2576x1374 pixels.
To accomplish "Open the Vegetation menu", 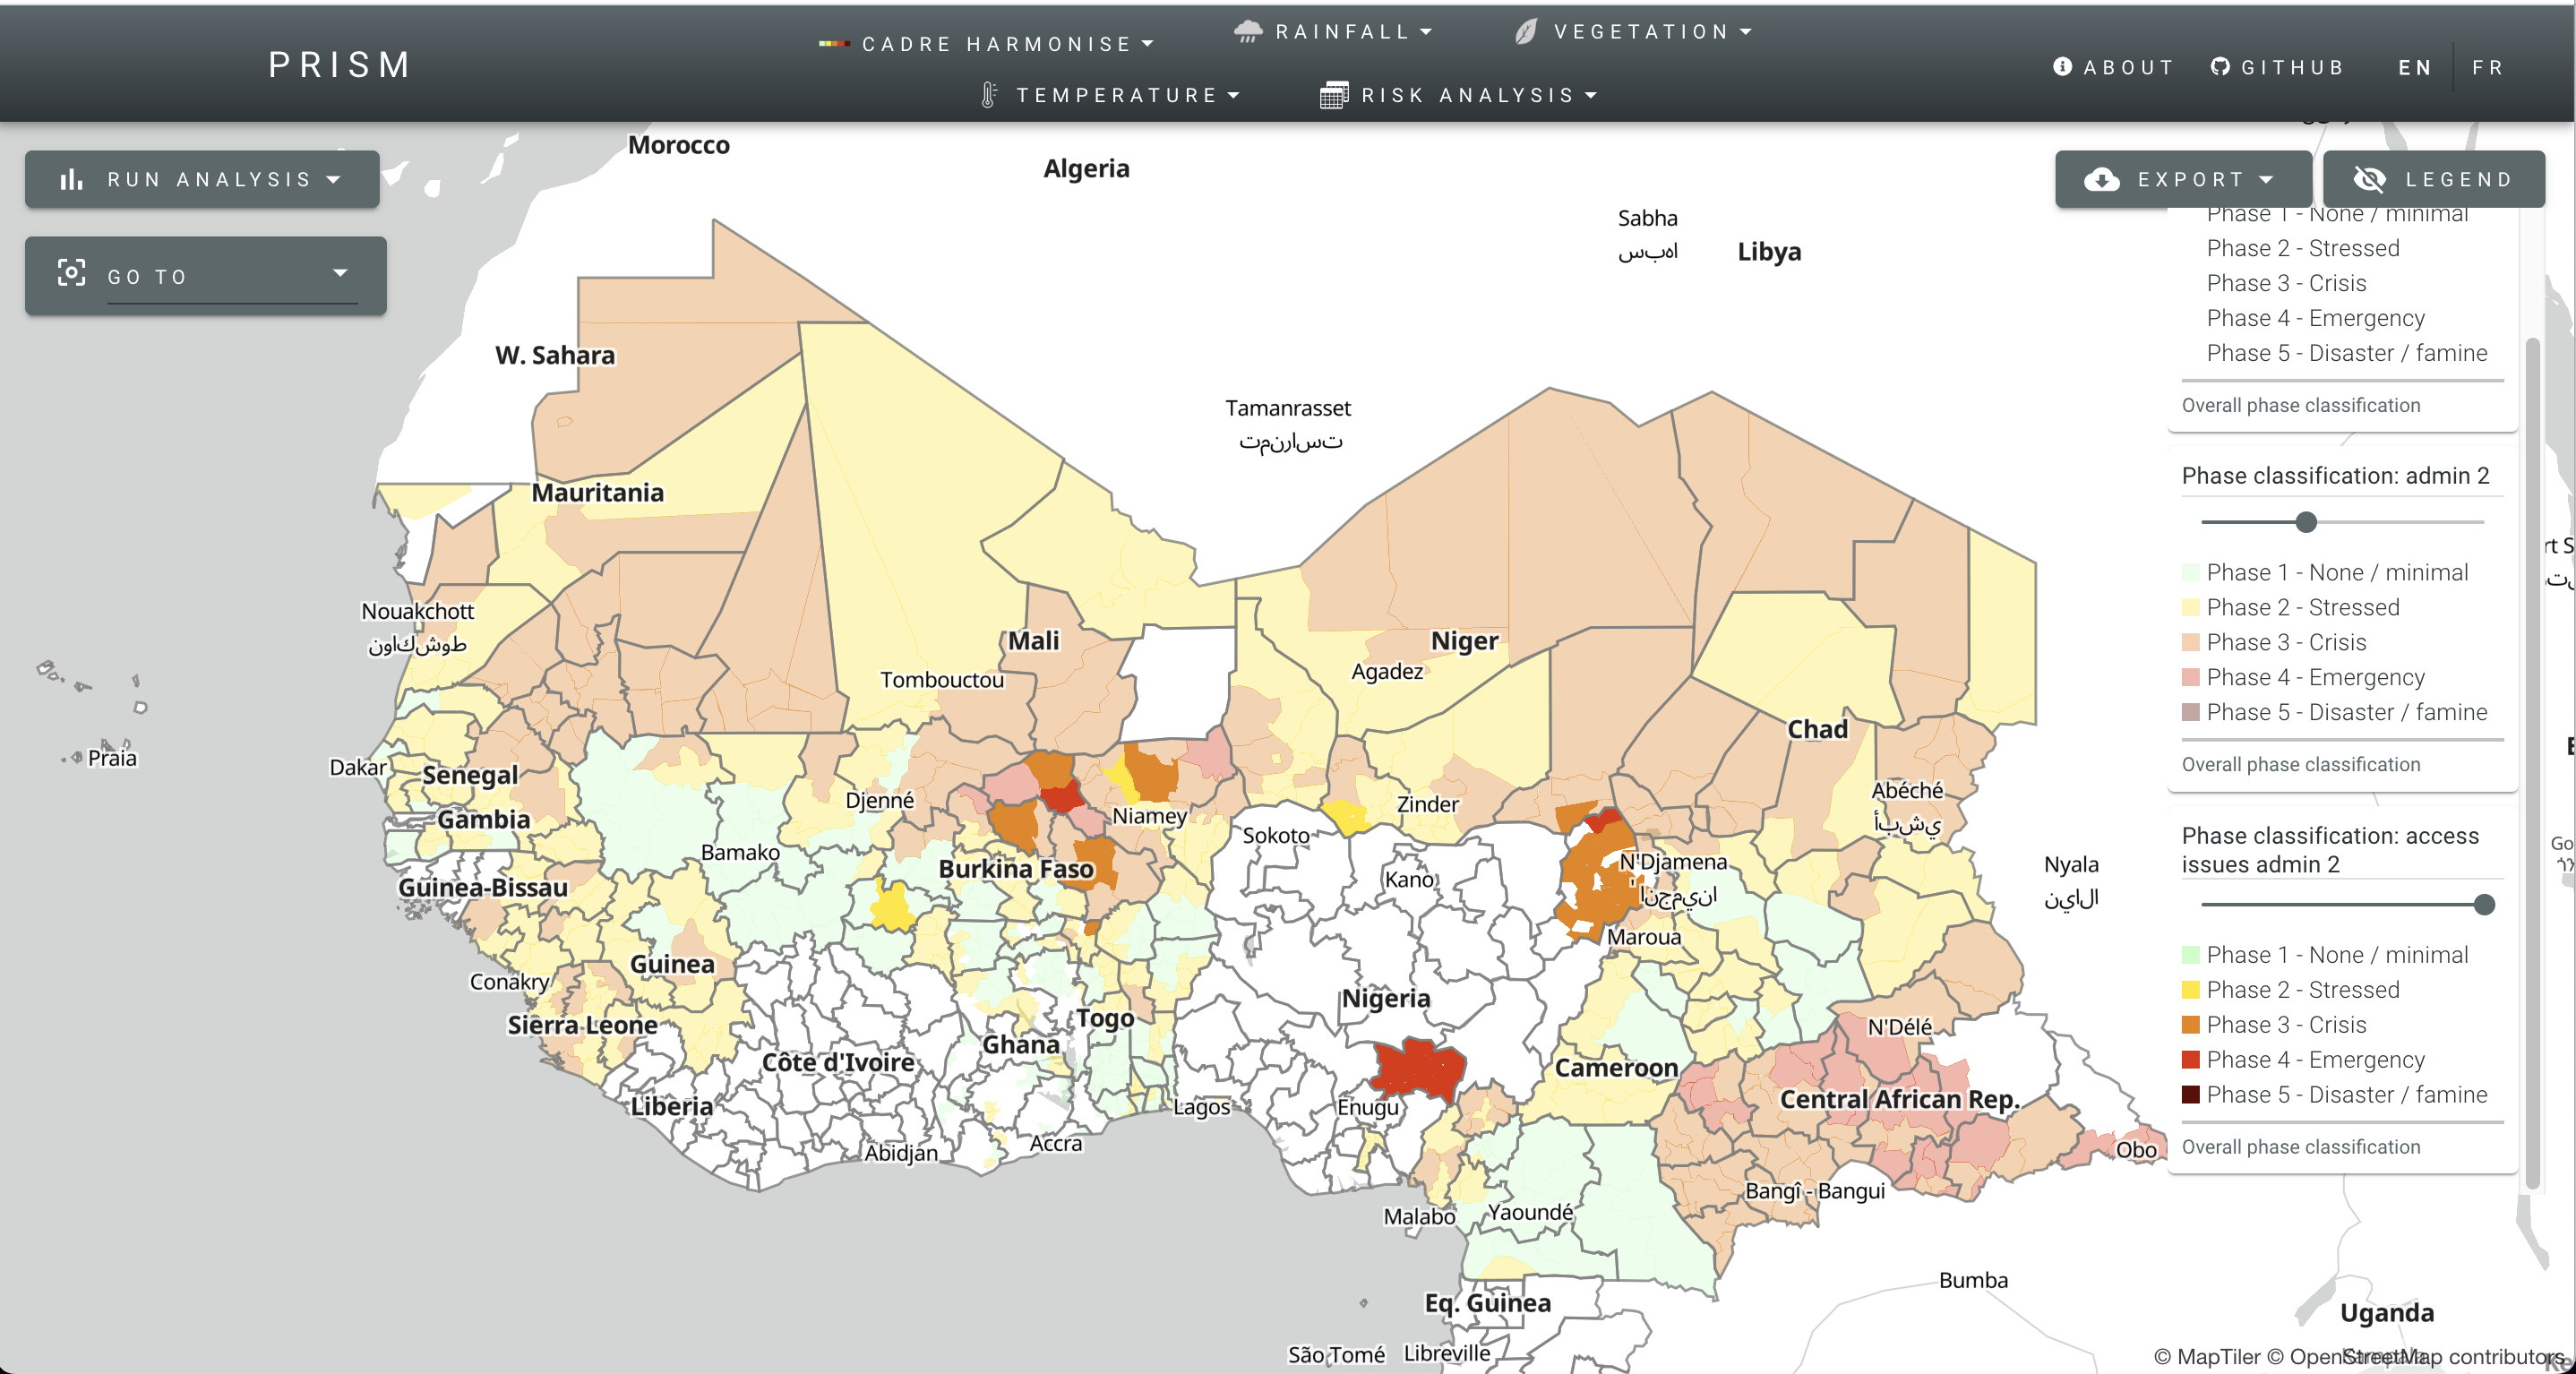I will click(x=1641, y=31).
